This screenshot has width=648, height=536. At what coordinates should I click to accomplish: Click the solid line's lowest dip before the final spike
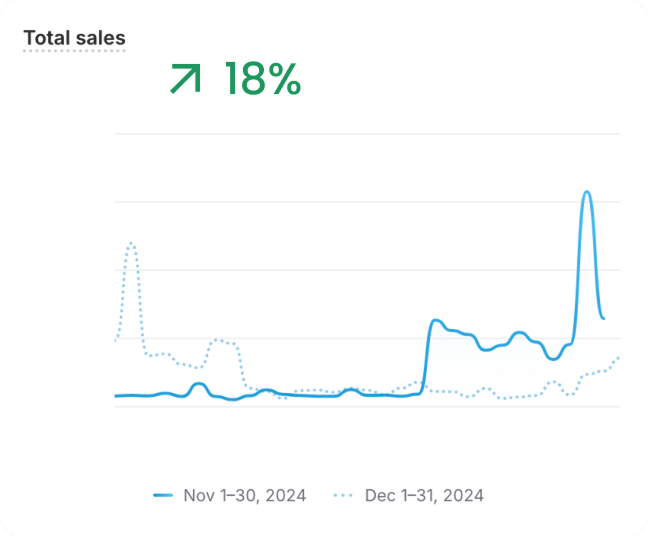(553, 358)
